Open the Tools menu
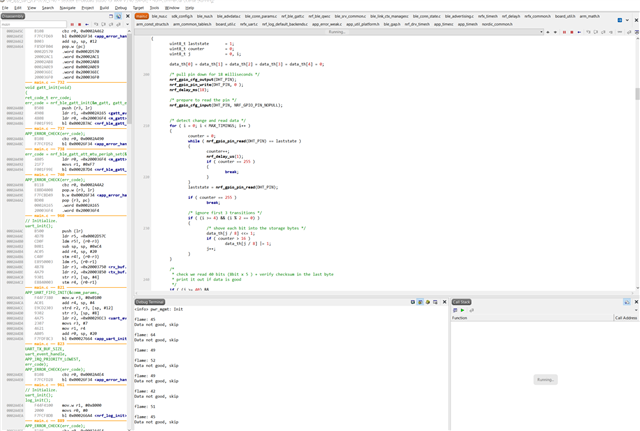 tap(154, 8)
